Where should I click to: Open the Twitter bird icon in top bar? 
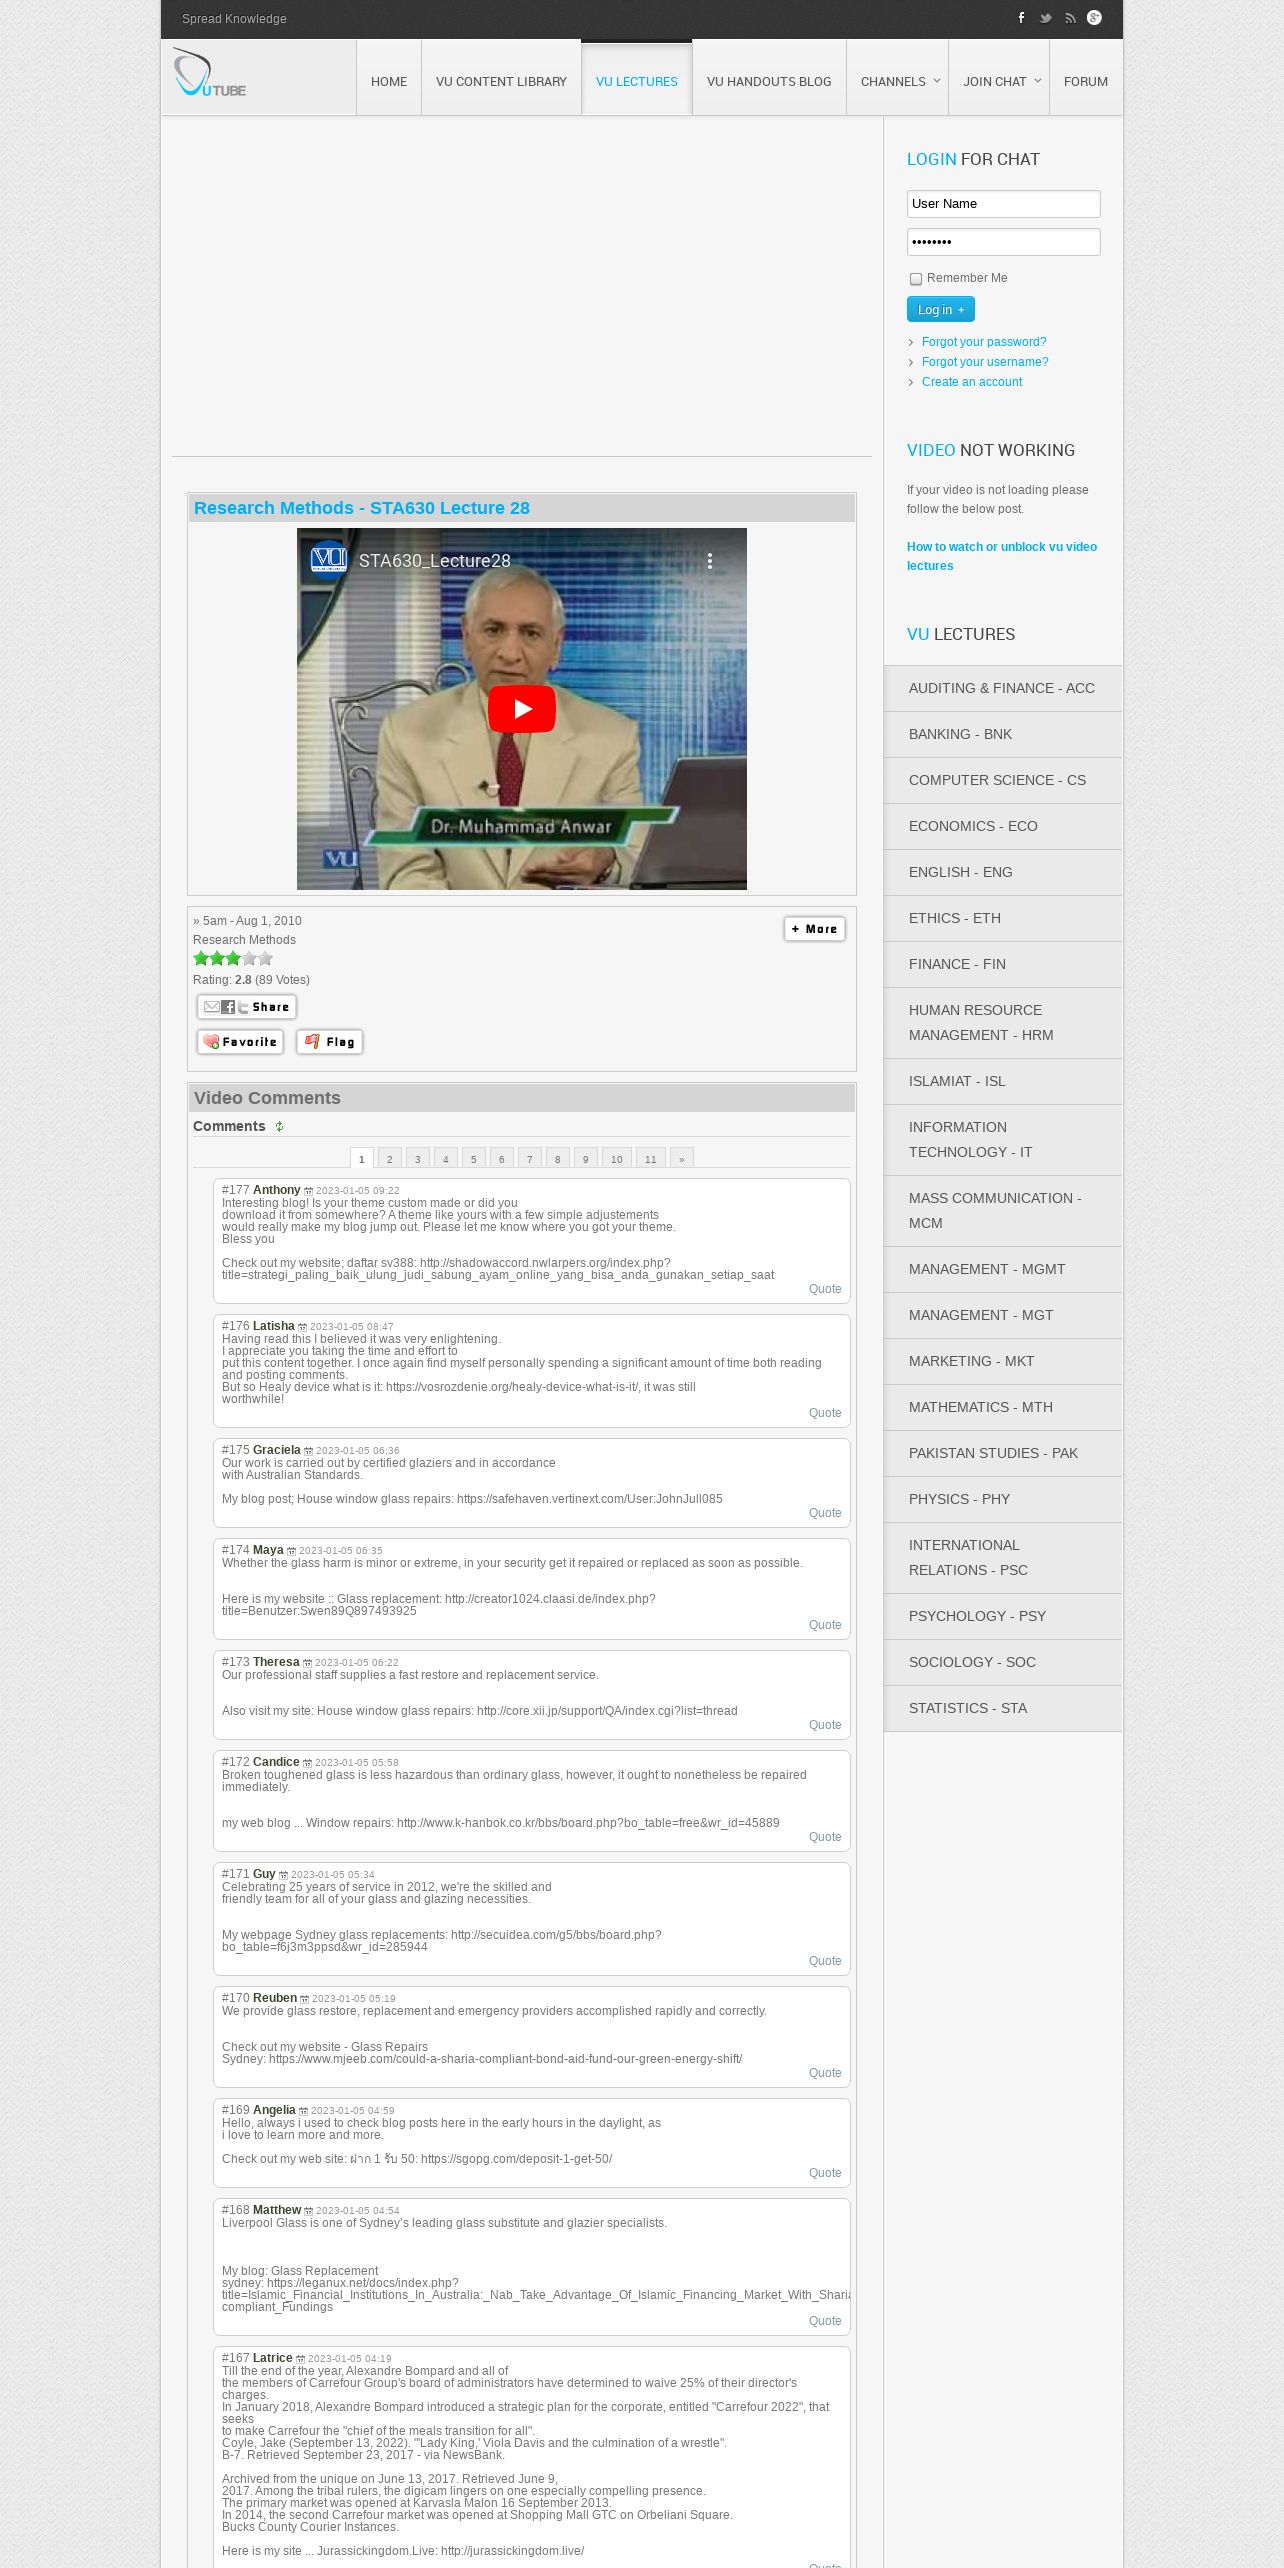tap(1046, 18)
